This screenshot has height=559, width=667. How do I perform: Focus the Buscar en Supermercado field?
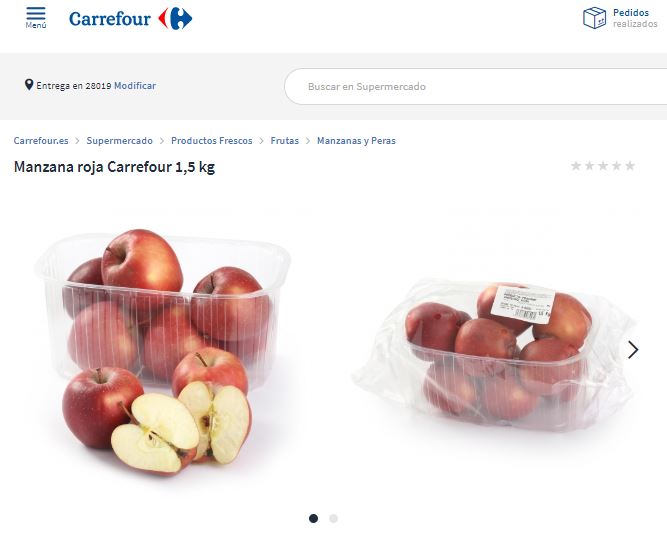476,86
